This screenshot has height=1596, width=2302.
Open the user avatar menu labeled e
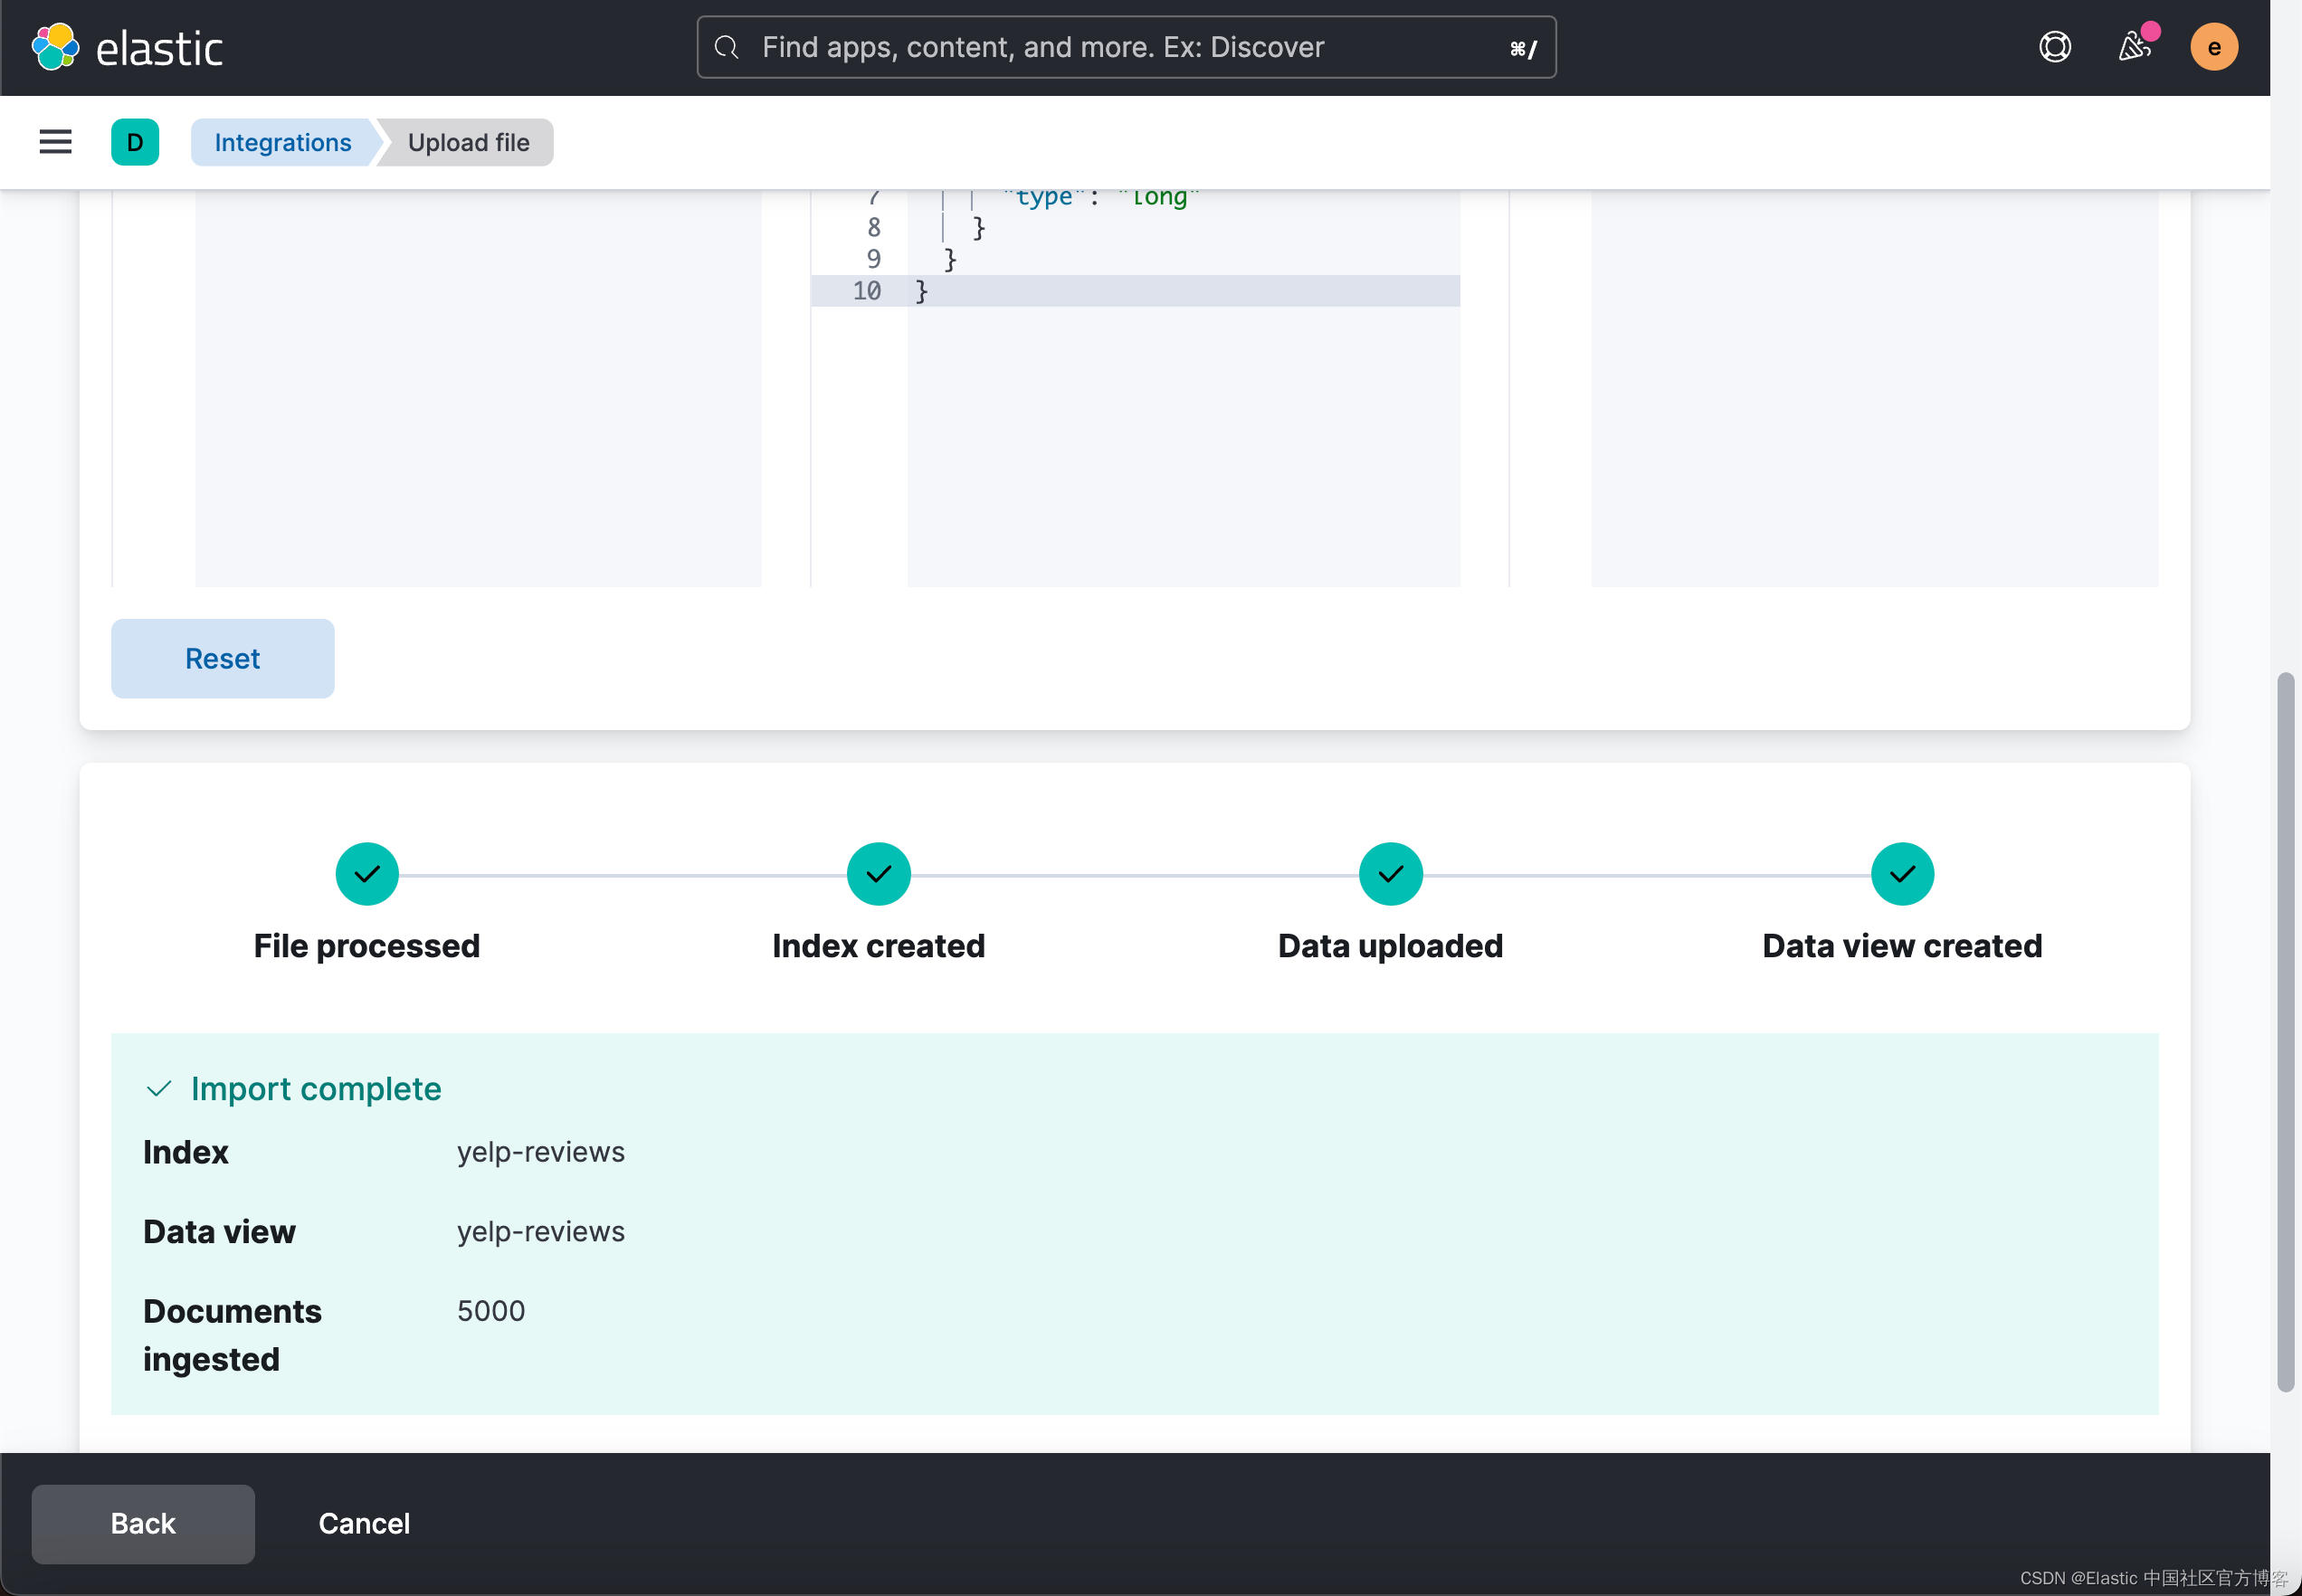click(2213, 46)
